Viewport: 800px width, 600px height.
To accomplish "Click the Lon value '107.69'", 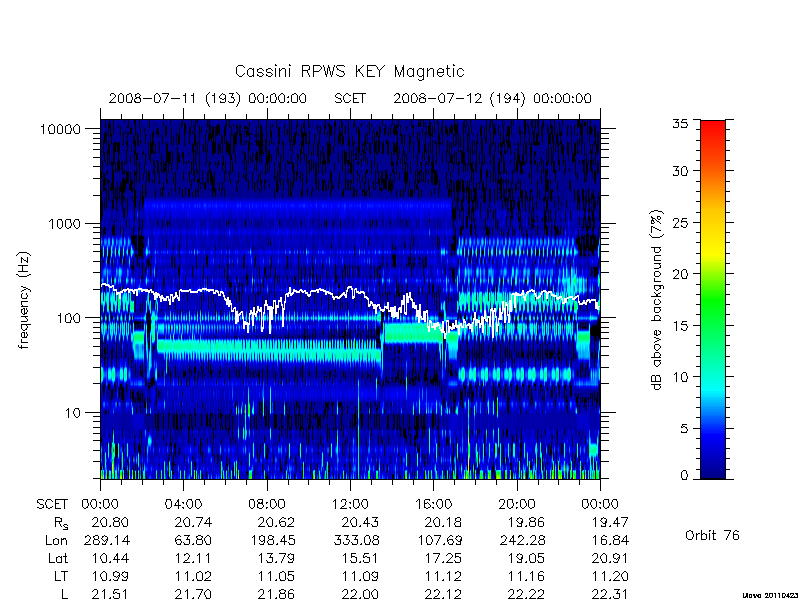I will 440,540.
